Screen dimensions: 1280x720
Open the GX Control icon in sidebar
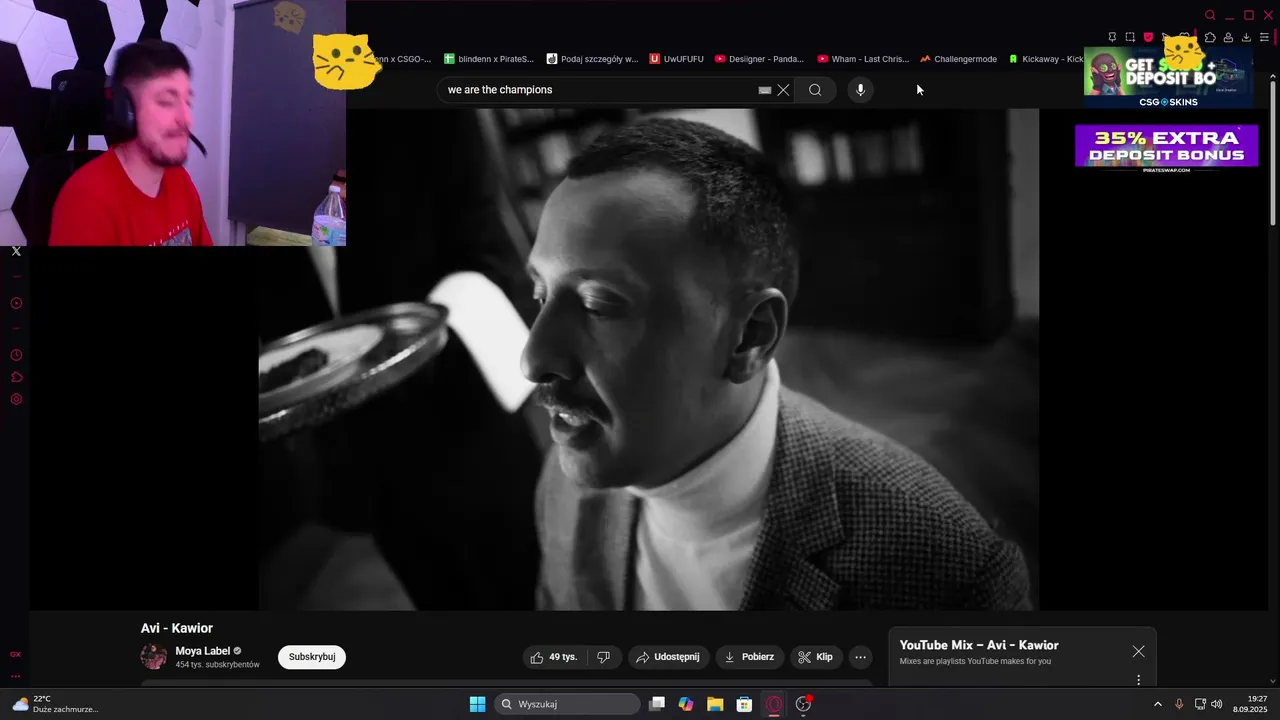16,654
